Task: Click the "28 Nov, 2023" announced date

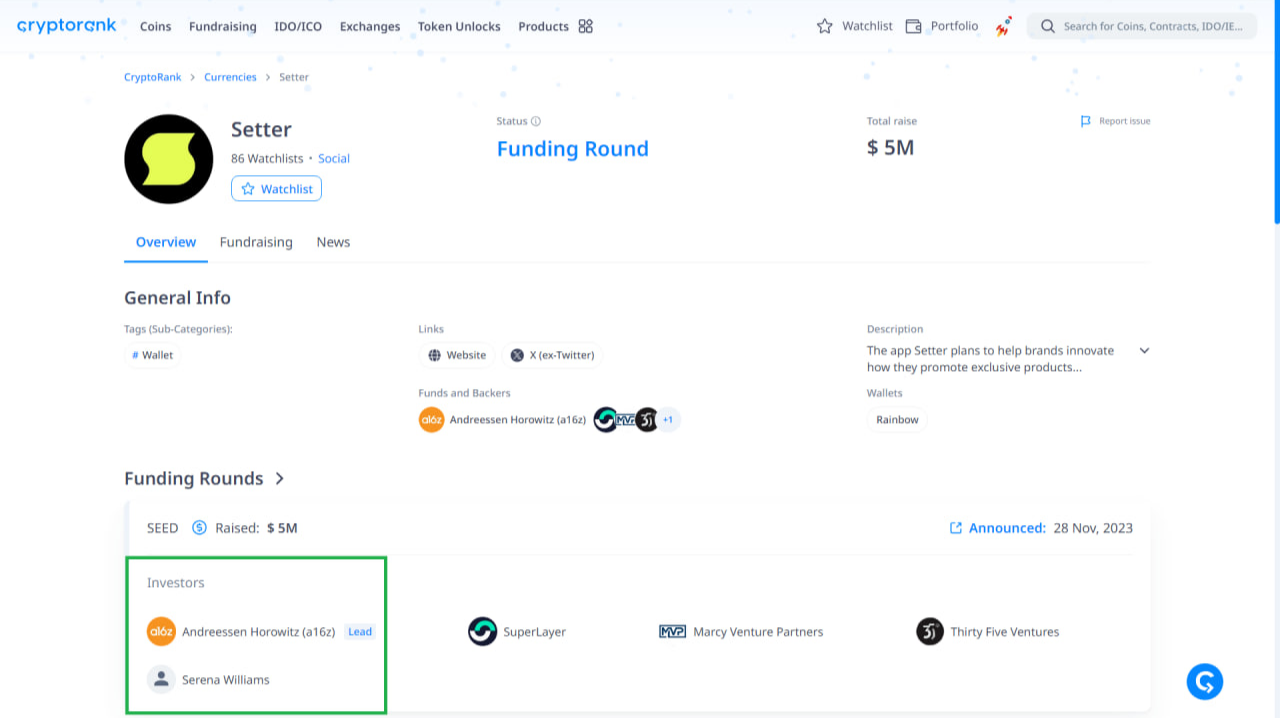Action: (1093, 528)
